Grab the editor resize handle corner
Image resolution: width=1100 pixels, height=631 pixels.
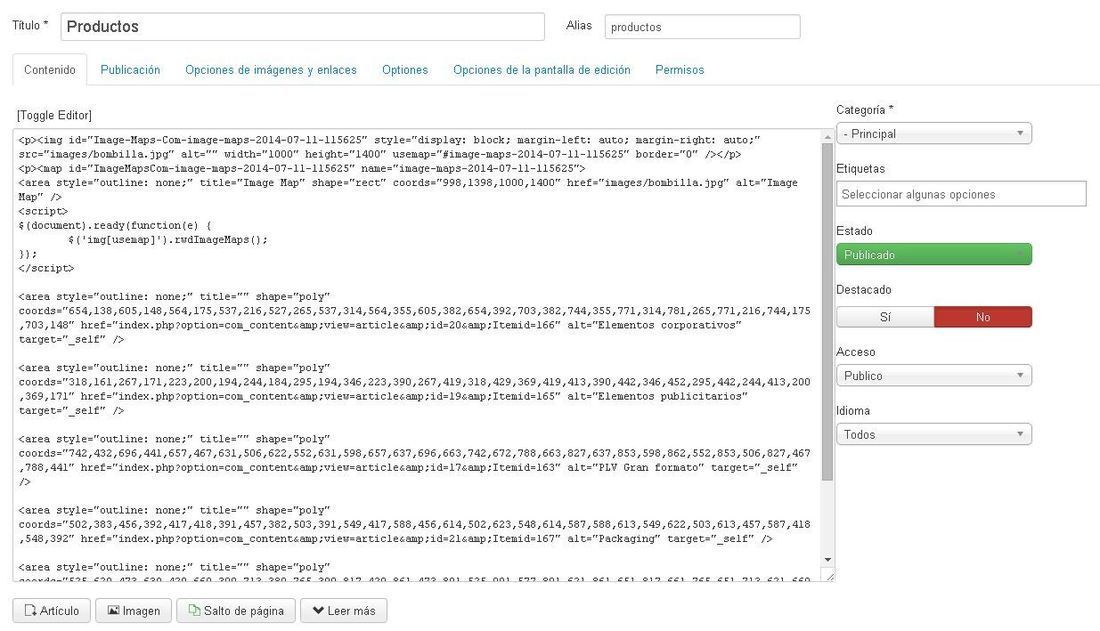[830, 576]
